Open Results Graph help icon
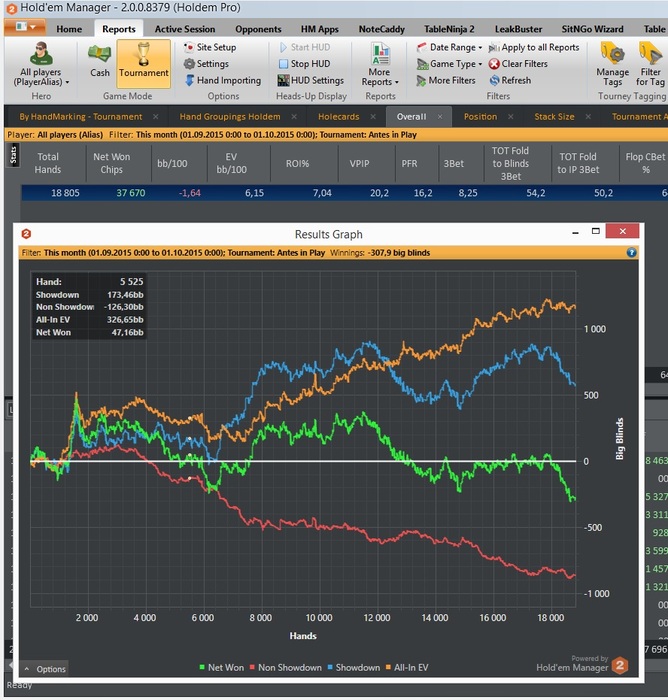 [631, 253]
